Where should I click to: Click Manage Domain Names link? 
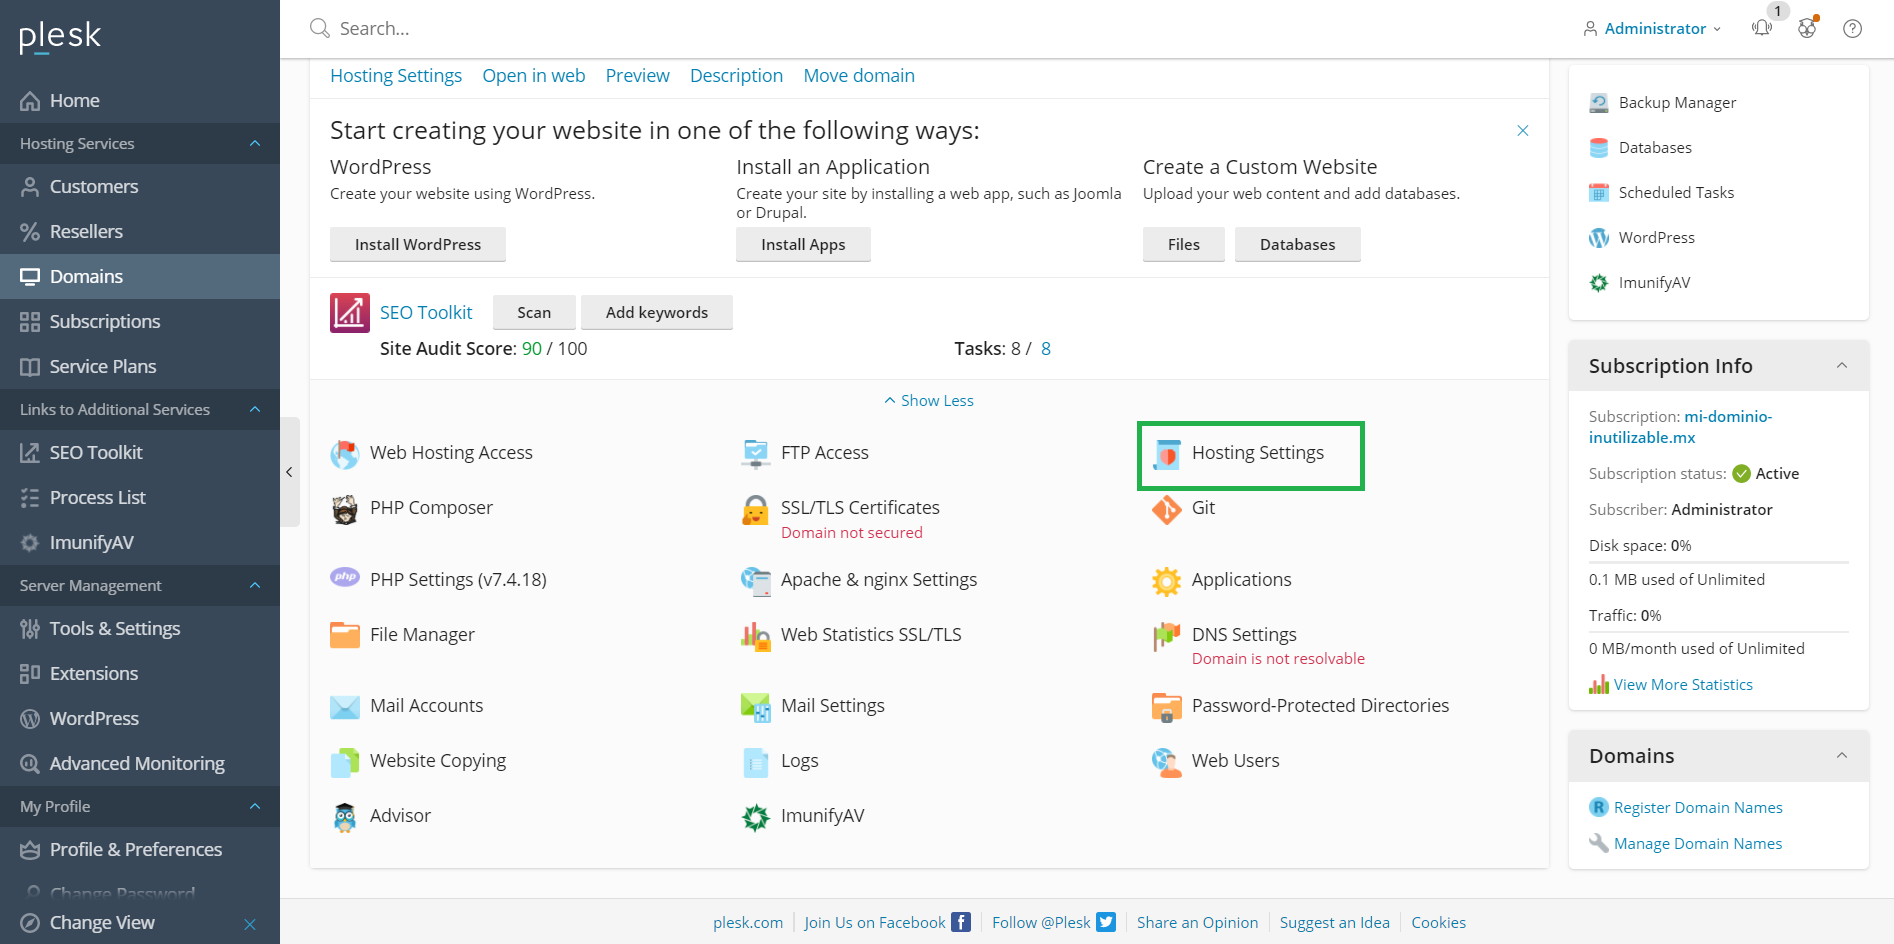(1698, 844)
